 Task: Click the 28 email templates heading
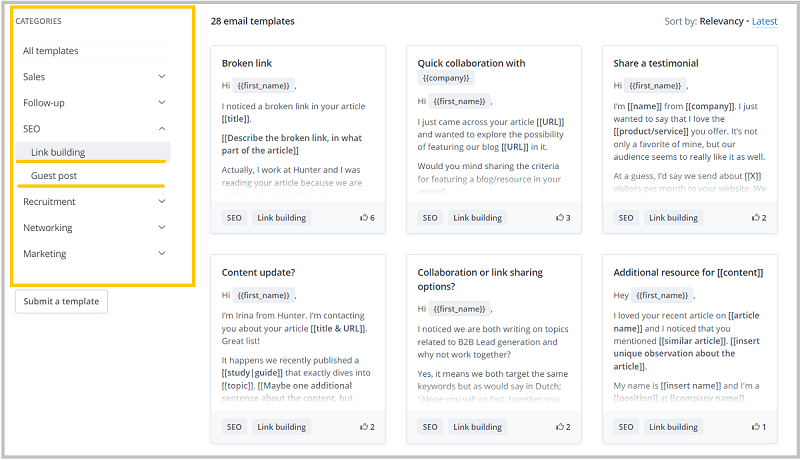[x=253, y=21]
